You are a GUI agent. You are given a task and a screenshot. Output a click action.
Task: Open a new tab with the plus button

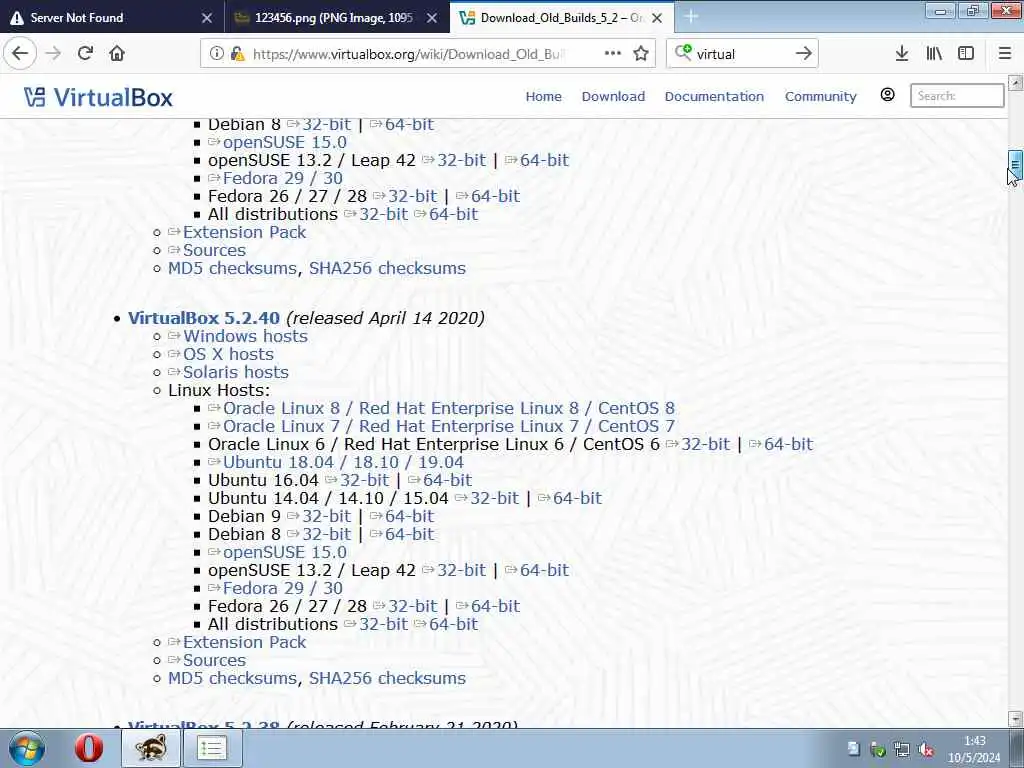coord(691,18)
